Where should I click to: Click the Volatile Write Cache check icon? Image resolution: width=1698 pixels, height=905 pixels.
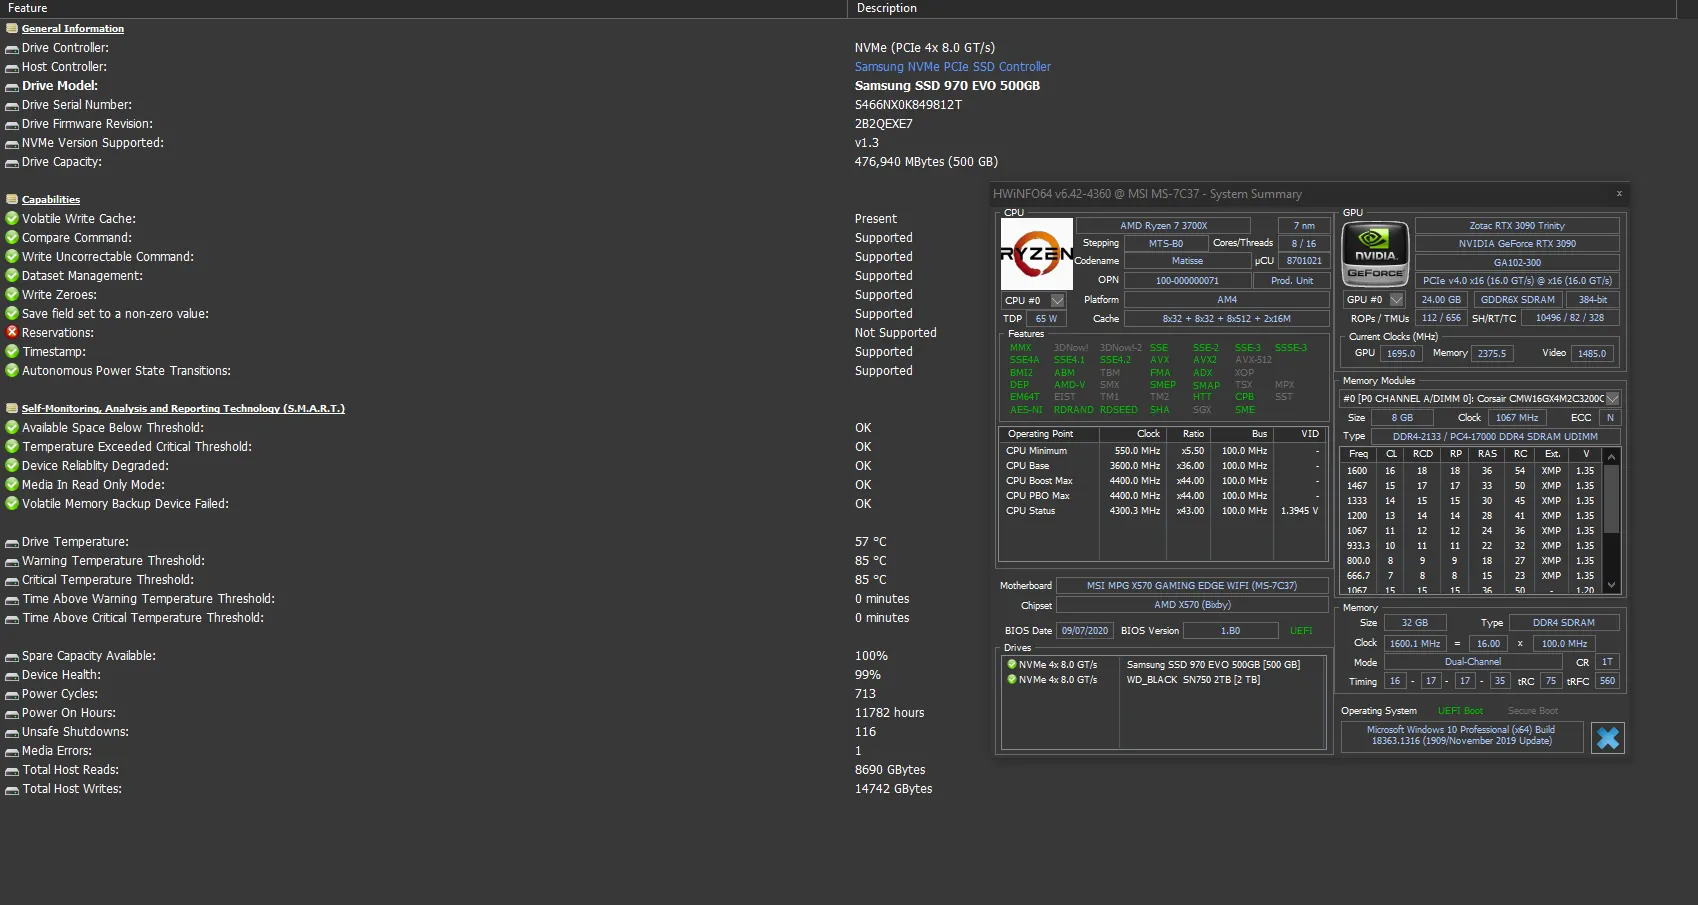(x=12, y=218)
